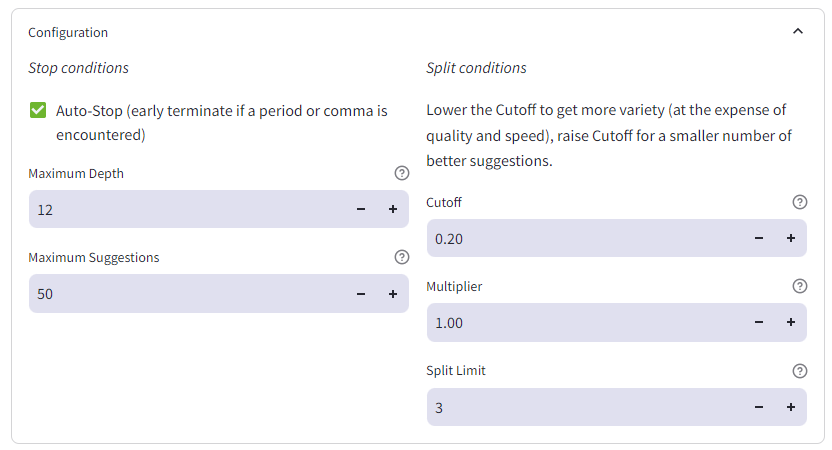The image size is (832, 450).
Task: Raise the Cutoff value with plus
Action: [x=790, y=239]
